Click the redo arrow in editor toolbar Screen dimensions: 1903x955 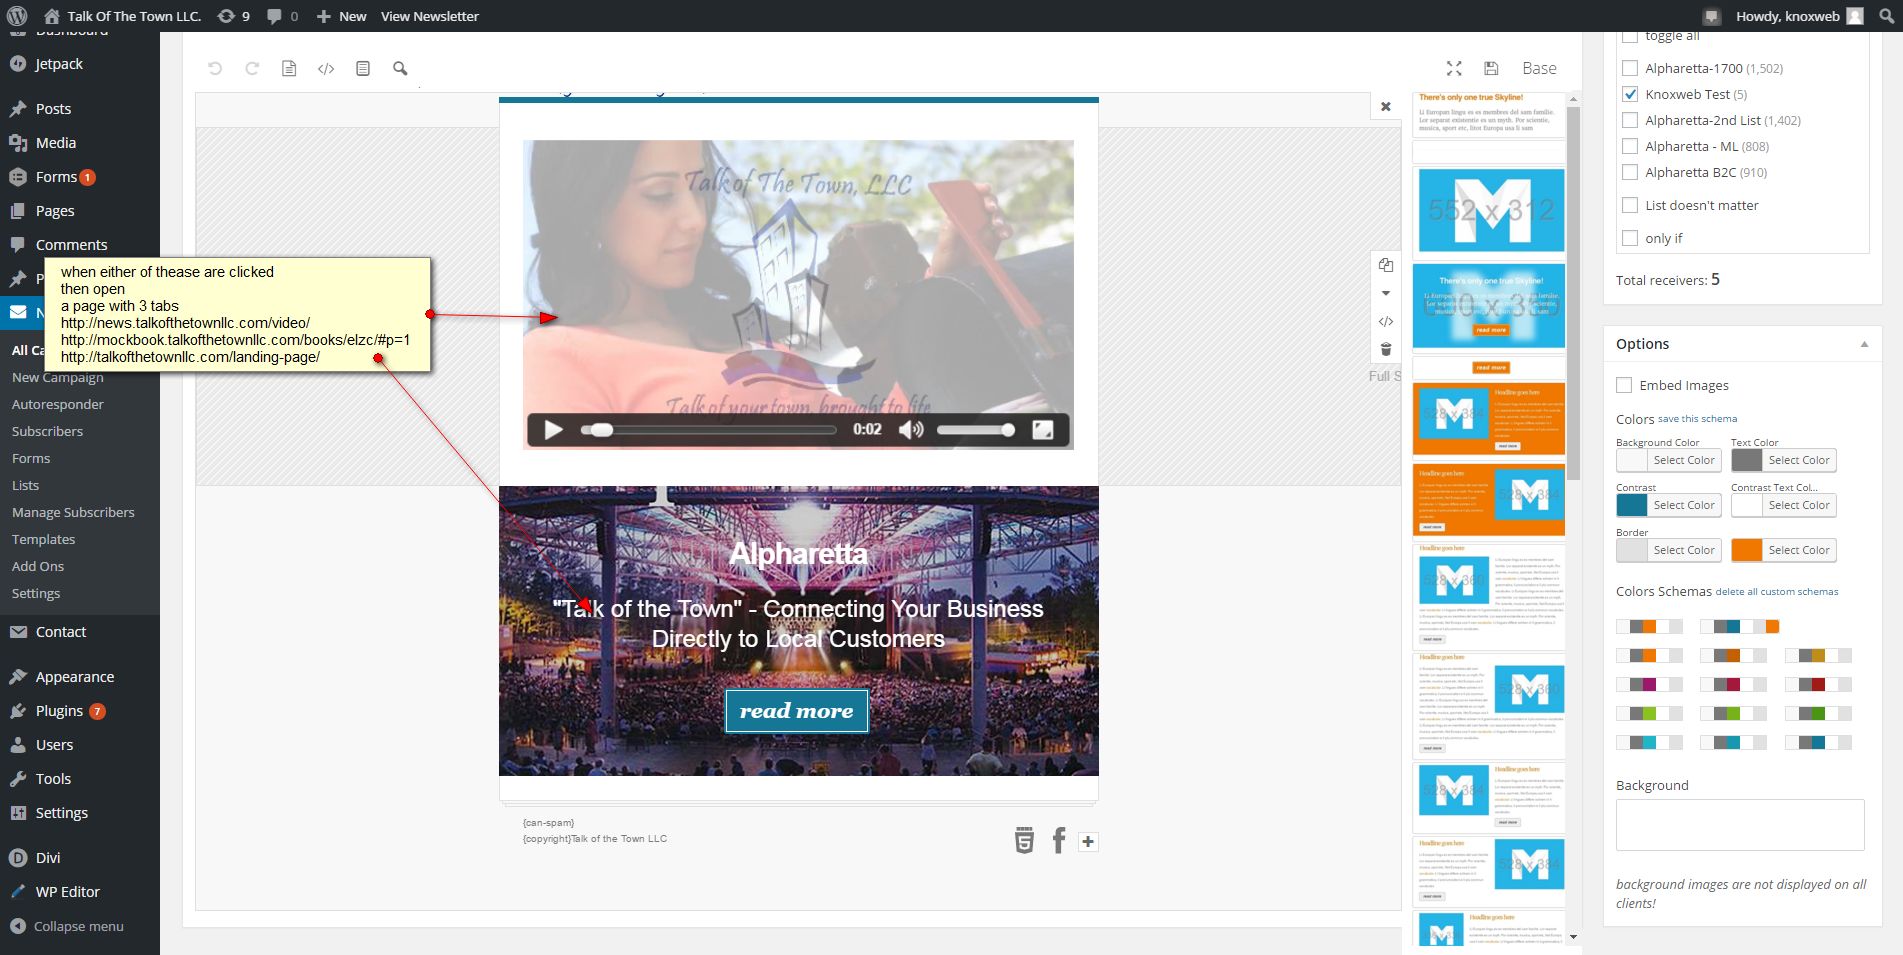coord(252,68)
